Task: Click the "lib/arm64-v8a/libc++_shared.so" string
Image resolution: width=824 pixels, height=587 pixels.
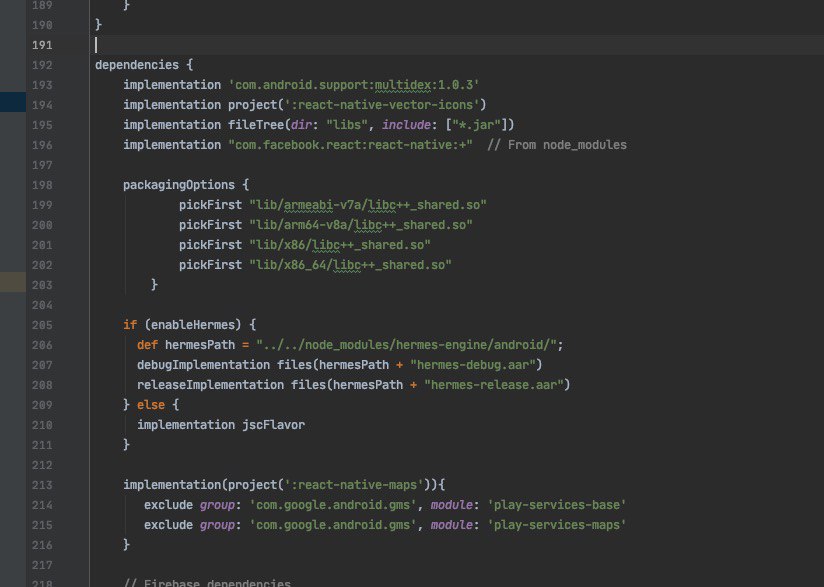Action: click(361, 225)
